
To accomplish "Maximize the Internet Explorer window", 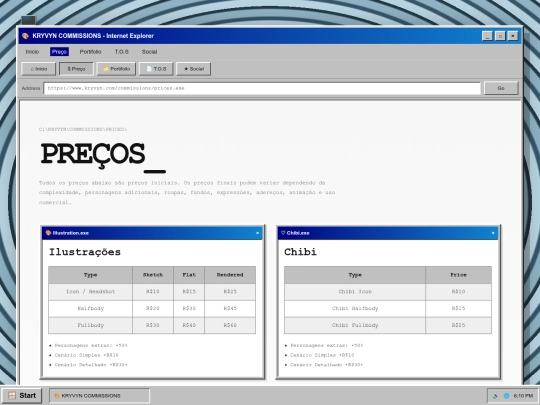I will tap(500, 36).
